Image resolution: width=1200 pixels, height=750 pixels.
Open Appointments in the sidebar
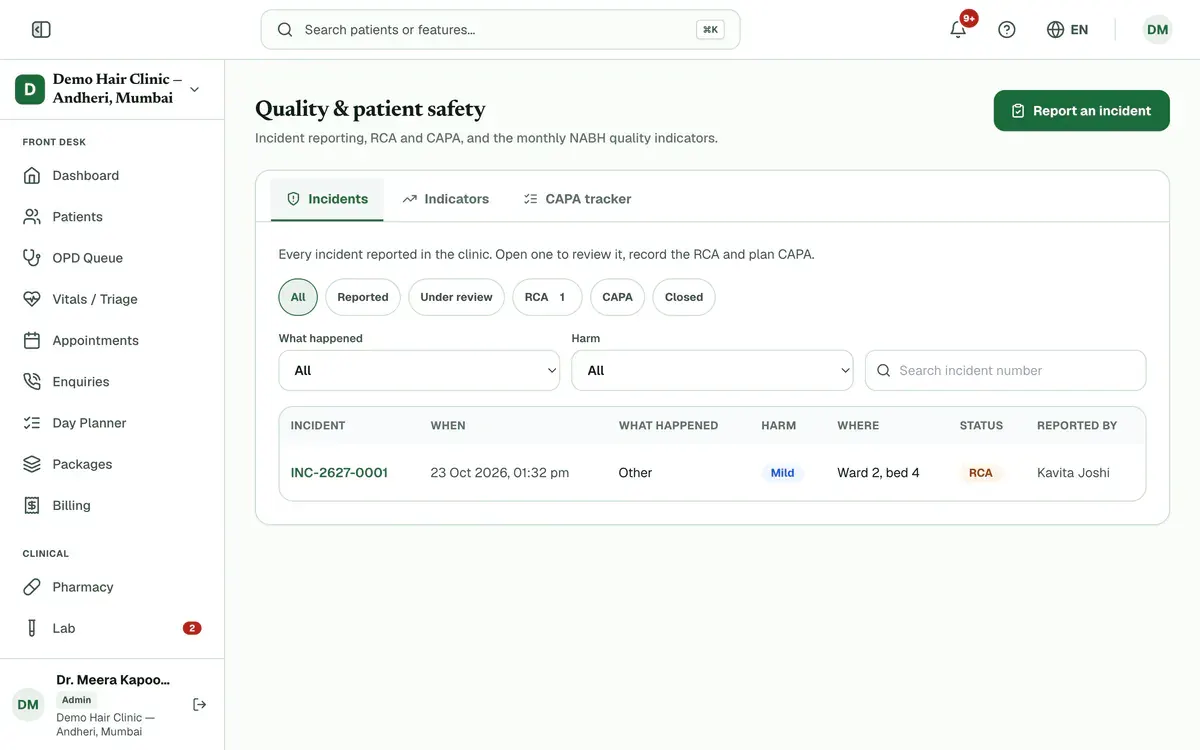point(112,340)
